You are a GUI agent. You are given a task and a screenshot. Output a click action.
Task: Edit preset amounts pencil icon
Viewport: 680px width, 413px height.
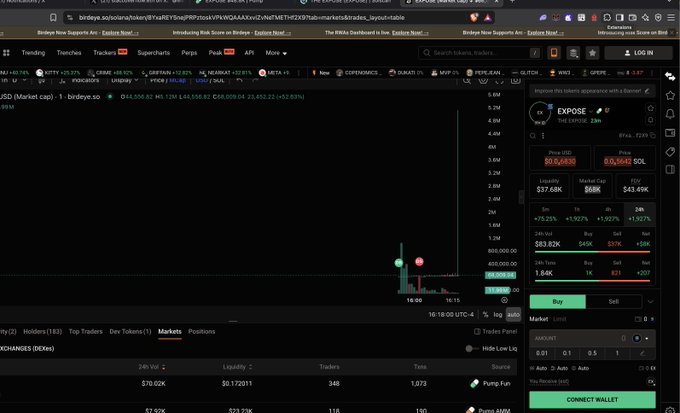click(642, 353)
